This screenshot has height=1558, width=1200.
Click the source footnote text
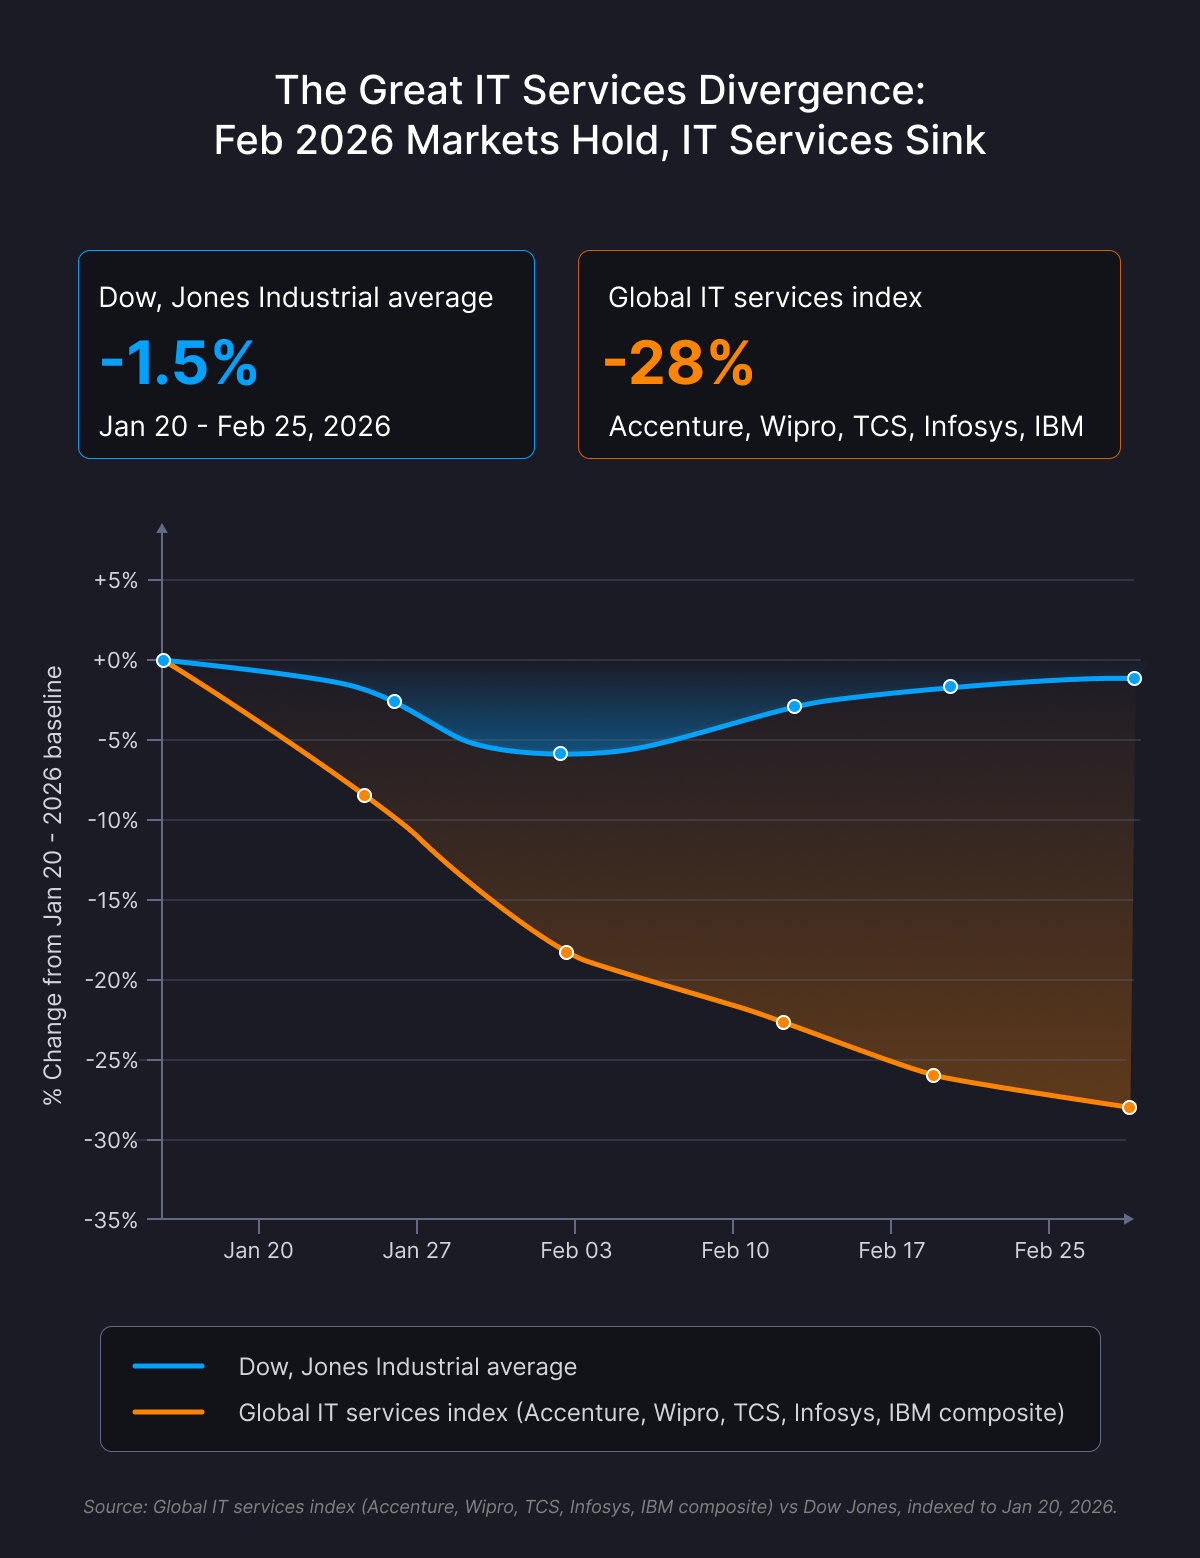[x=600, y=1506]
